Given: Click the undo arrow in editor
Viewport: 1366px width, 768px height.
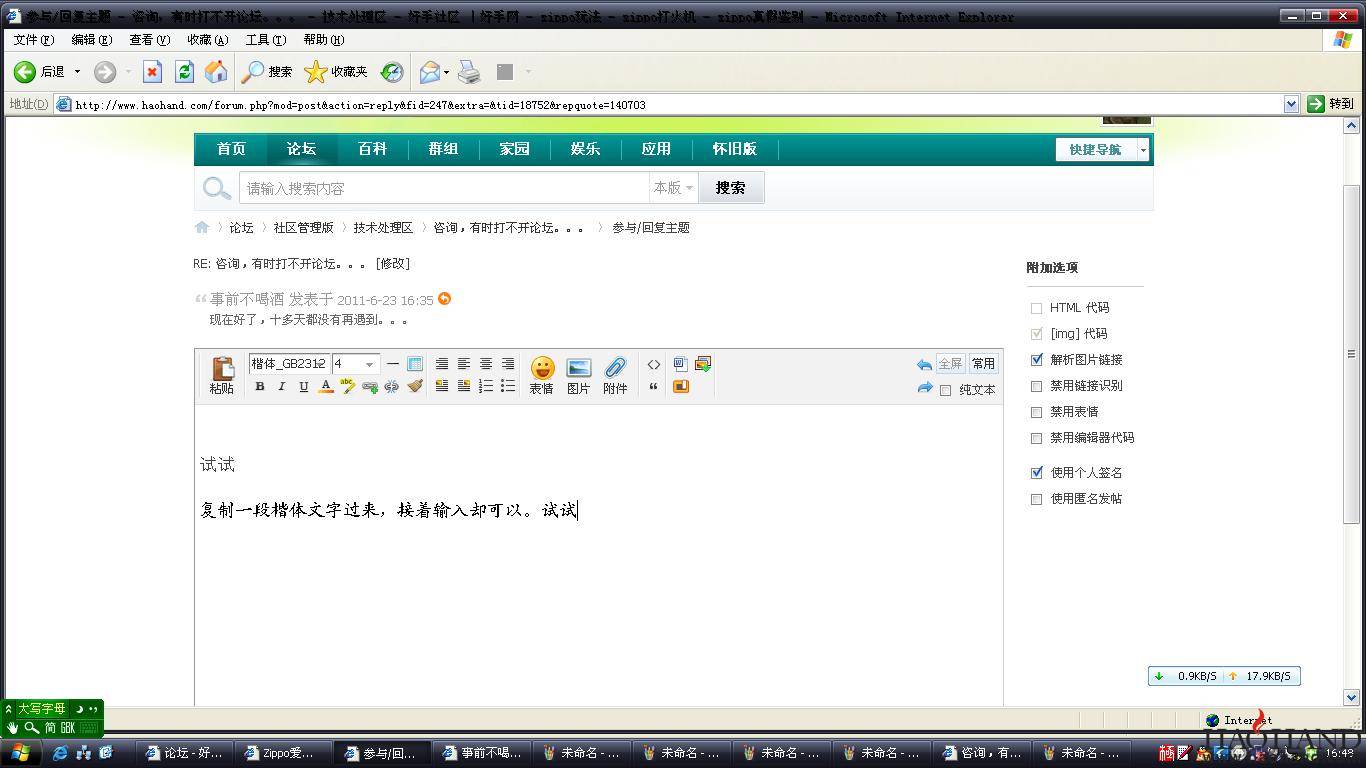Looking at the screenshot, I should click(924, 365).
